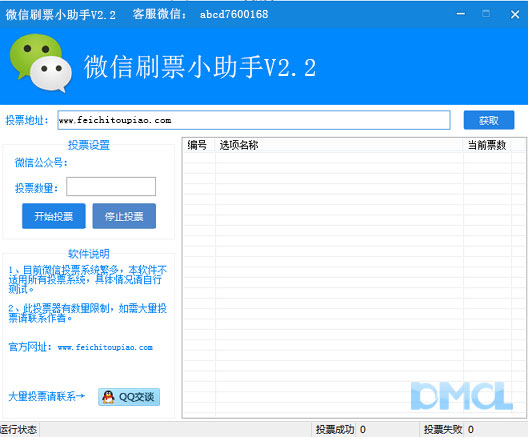Click the 投票地址 label
This screenshot has height=437, width=528.
coord(27,120)
